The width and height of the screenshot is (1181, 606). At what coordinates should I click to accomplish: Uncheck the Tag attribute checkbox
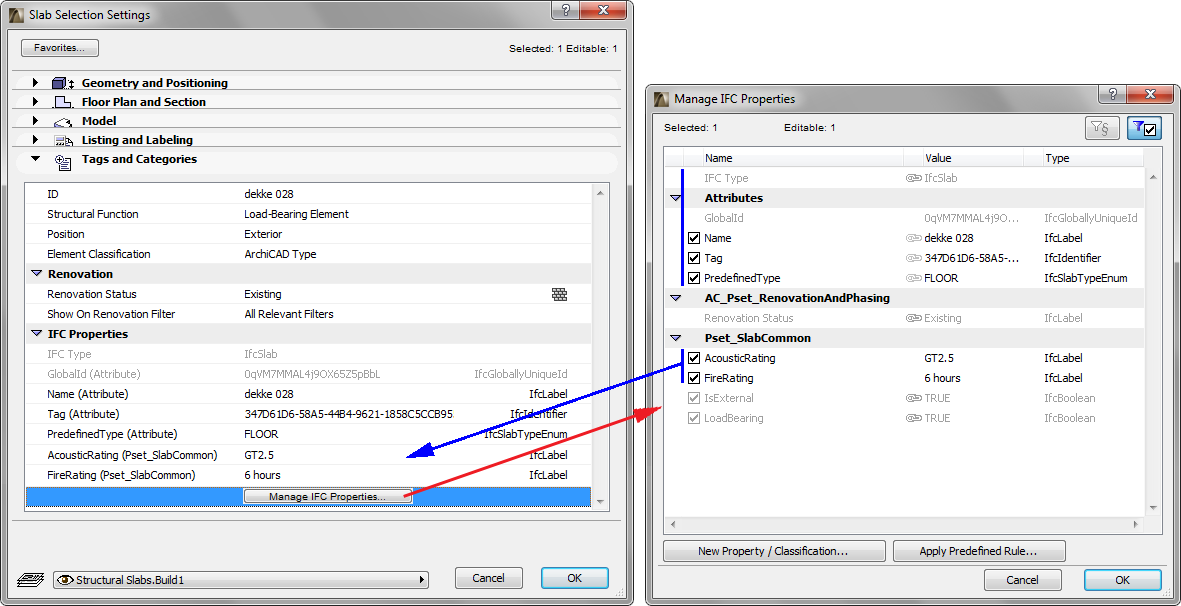click(694, 258)
